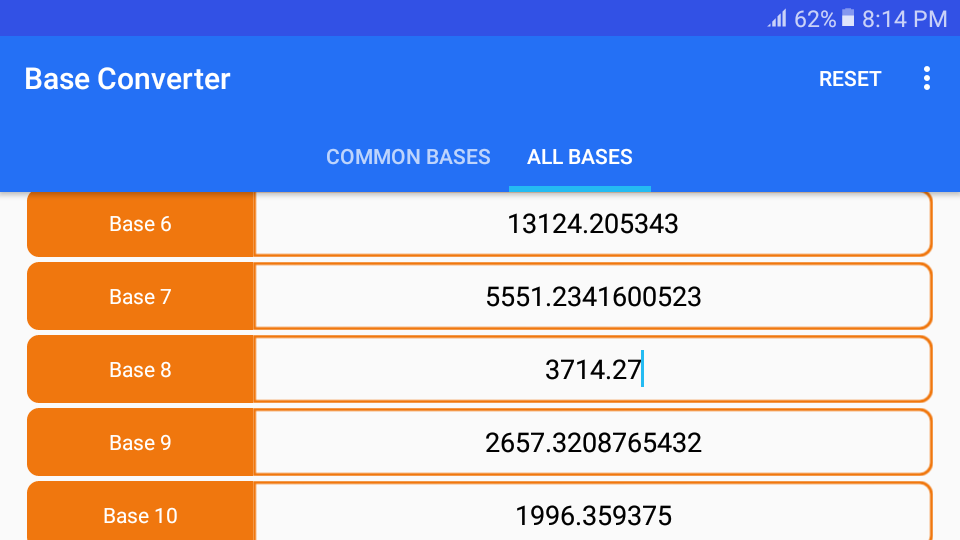Screen dimensions: 960x540
Task: Tap the signal strength status icon
Action: click(x=777, y=19)
